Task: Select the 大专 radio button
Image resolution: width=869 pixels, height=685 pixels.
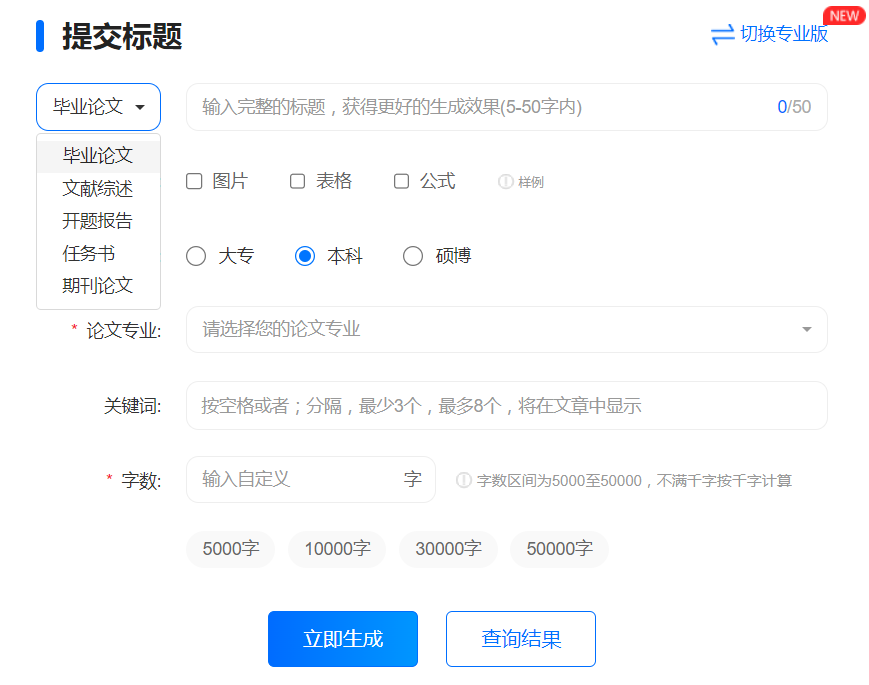Action: tap(196, 256)
